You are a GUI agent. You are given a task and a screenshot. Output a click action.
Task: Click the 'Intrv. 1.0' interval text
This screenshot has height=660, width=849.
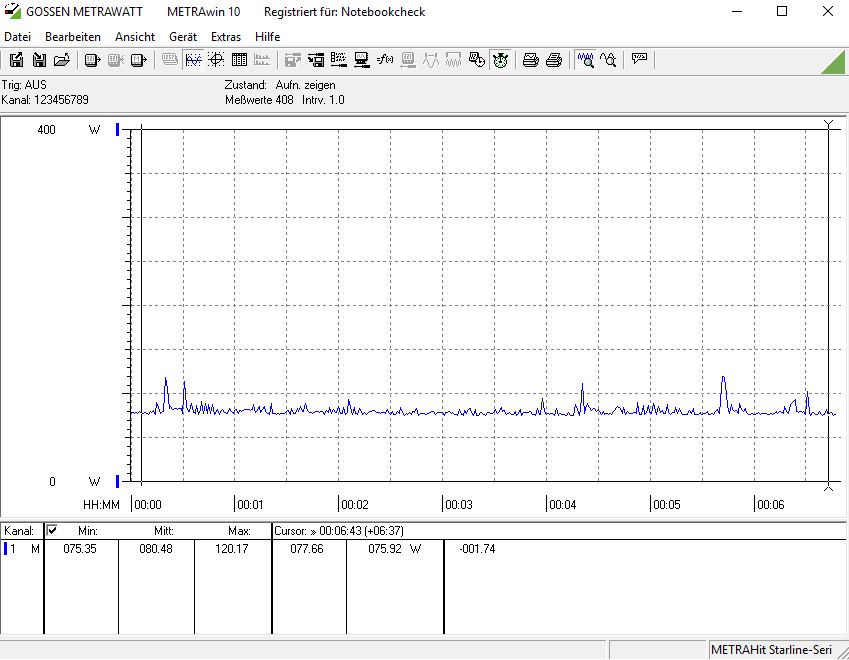tap(323, 100)
